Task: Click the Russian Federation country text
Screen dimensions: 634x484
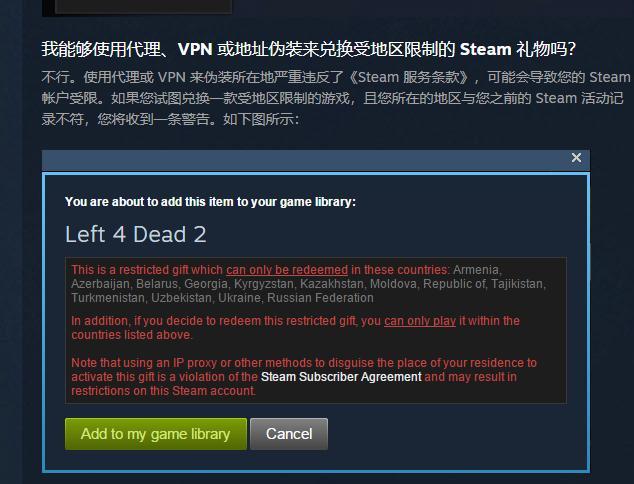Action: coord(320,298)
